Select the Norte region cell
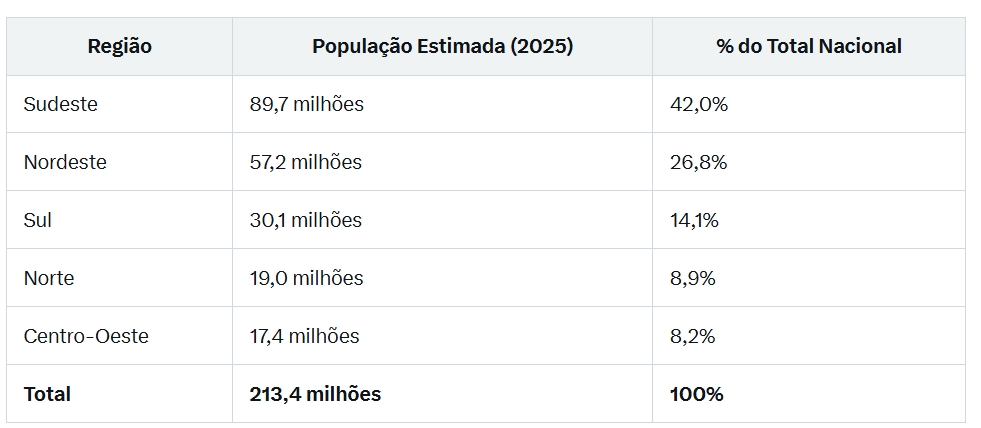 (49, 278)
